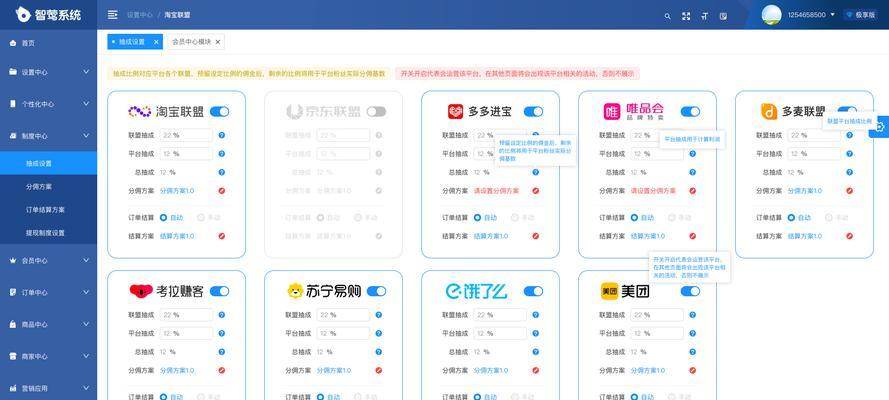Expand 商品中心 in sidebar
Viewport: 889px width, 400px height.
click(x=48, y=325)
